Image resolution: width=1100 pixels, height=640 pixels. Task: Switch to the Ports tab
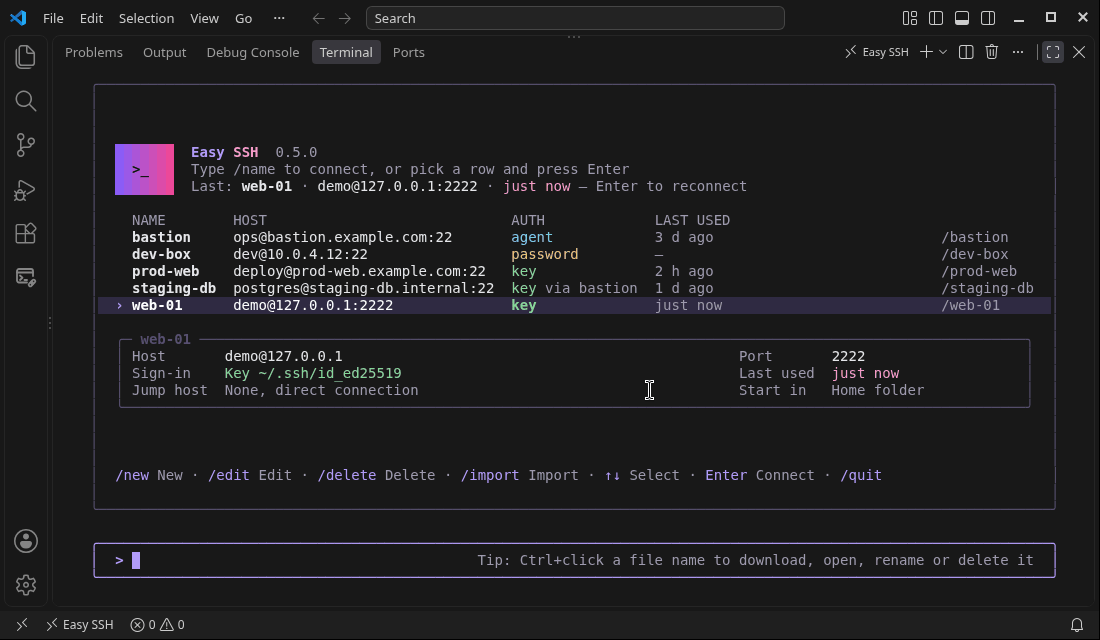[x=408, y=53]
